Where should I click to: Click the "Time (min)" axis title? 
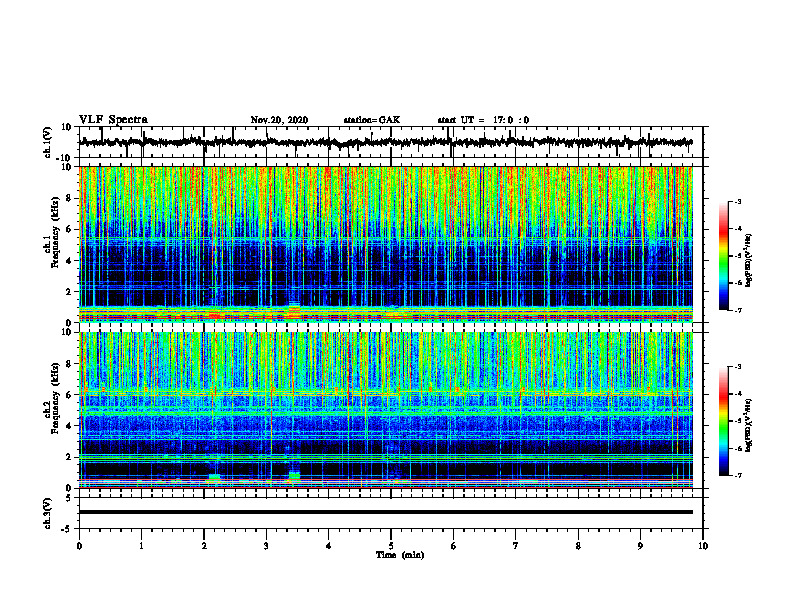coord(400,555)
